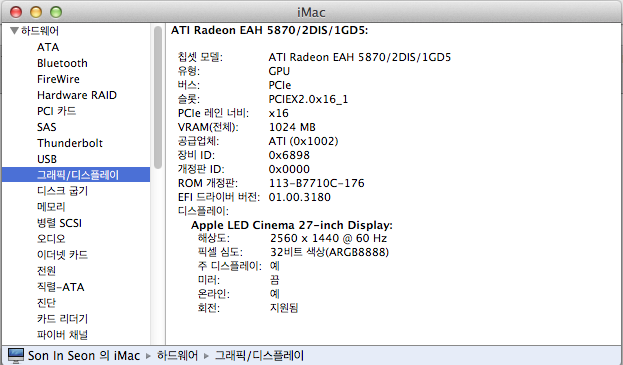The width and height of the screenshot is (623, 365).
Task: Open the 카드 리더기 section
Action: click(62, 319)
